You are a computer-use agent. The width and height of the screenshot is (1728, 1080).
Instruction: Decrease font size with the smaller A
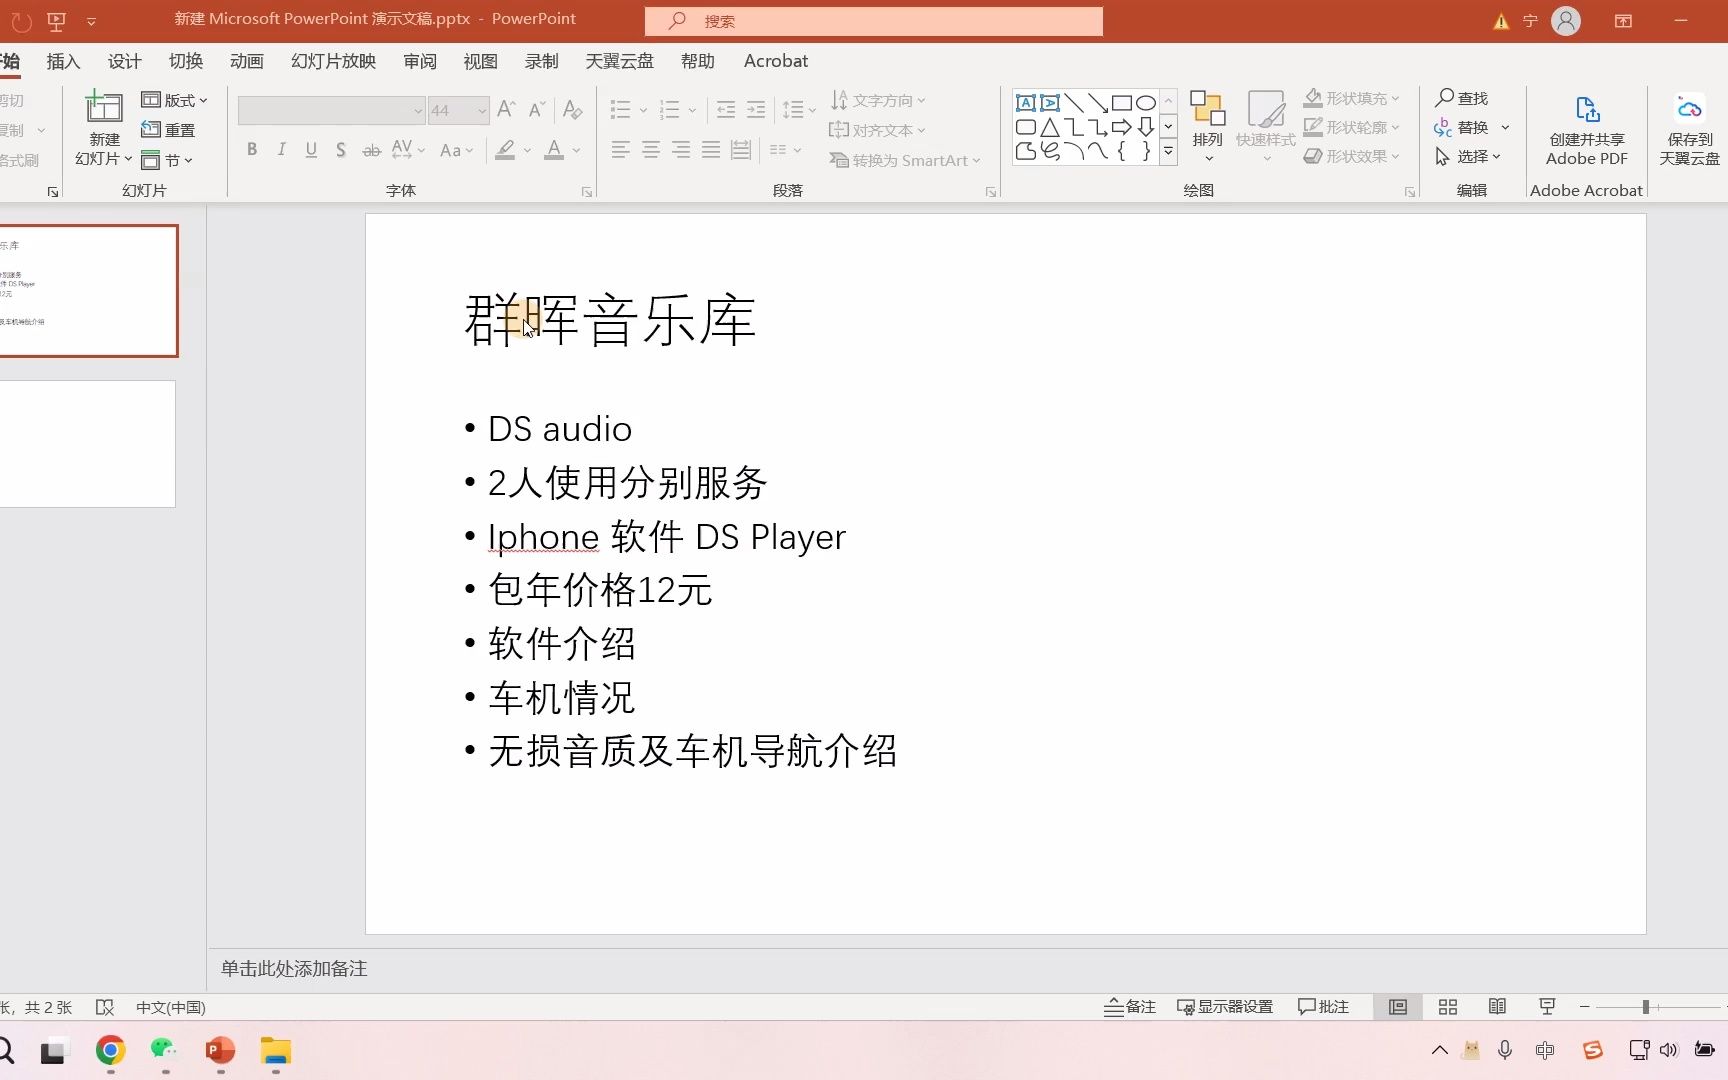(x=537, y=109)
